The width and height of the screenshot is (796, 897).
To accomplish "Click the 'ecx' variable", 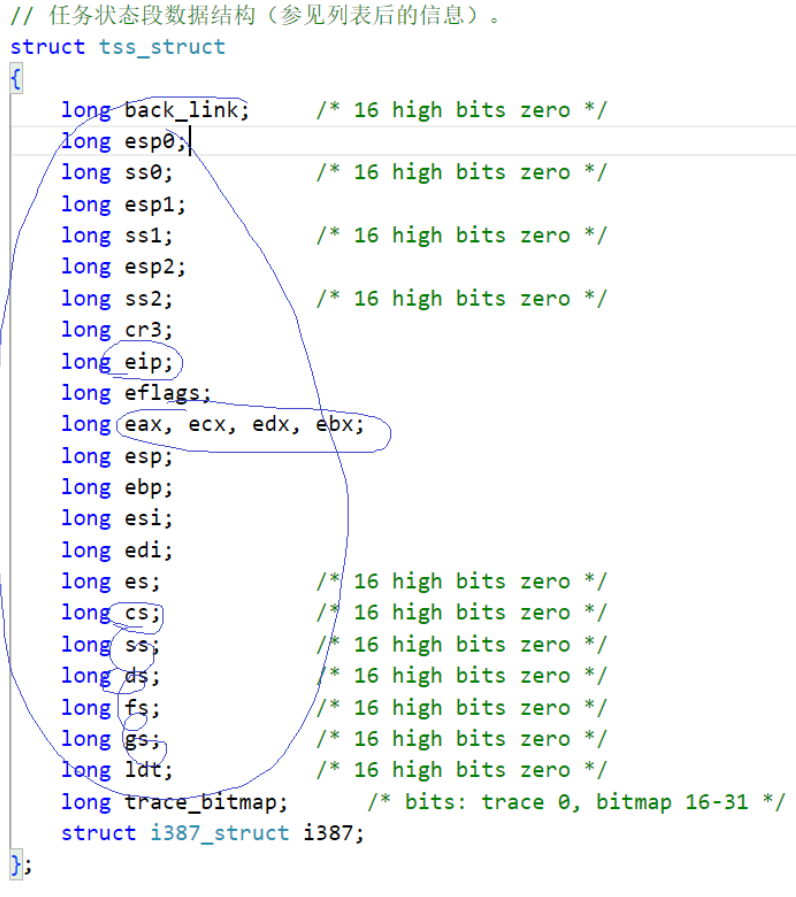I will coord(207,424).
